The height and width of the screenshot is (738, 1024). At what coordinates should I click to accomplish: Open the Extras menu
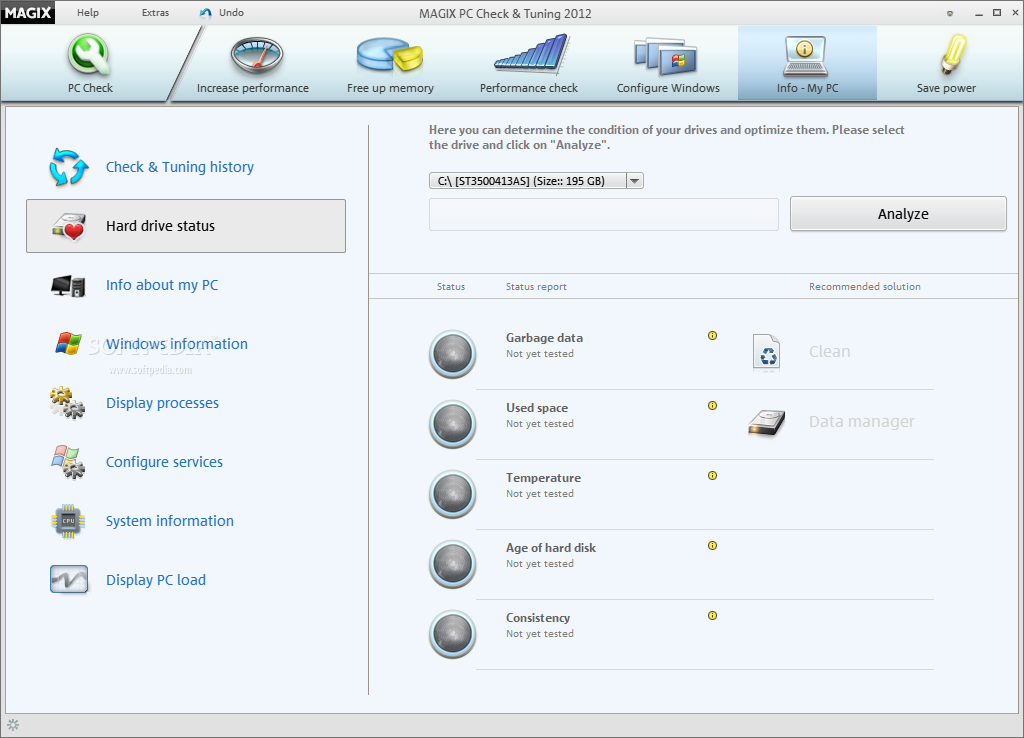click(x=155, y=12)
